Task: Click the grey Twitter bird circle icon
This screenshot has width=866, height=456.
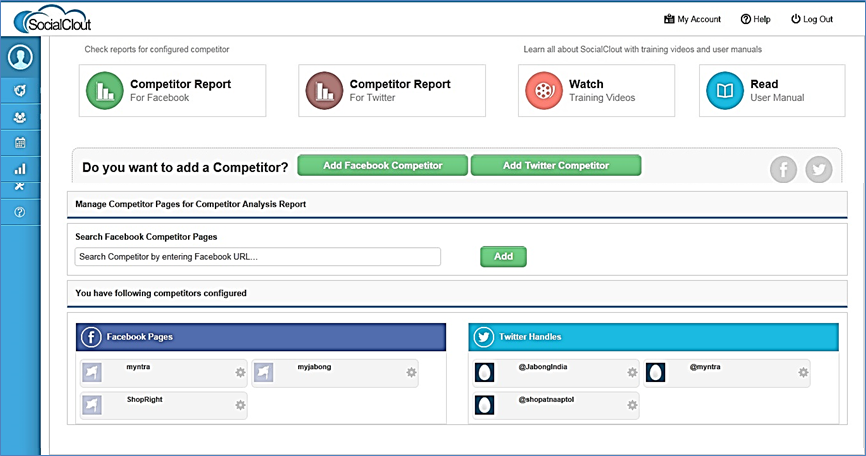Action: 819,169
